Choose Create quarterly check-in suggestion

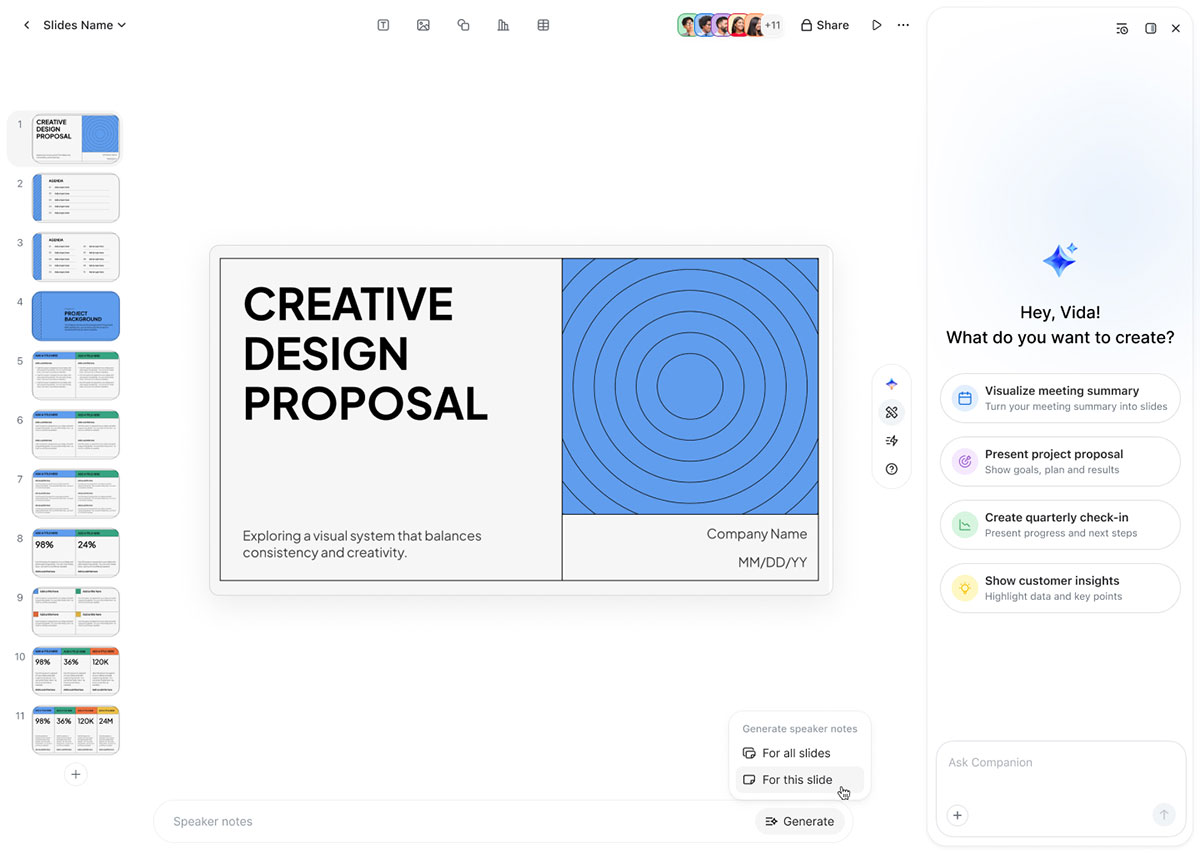[1060, 525]
